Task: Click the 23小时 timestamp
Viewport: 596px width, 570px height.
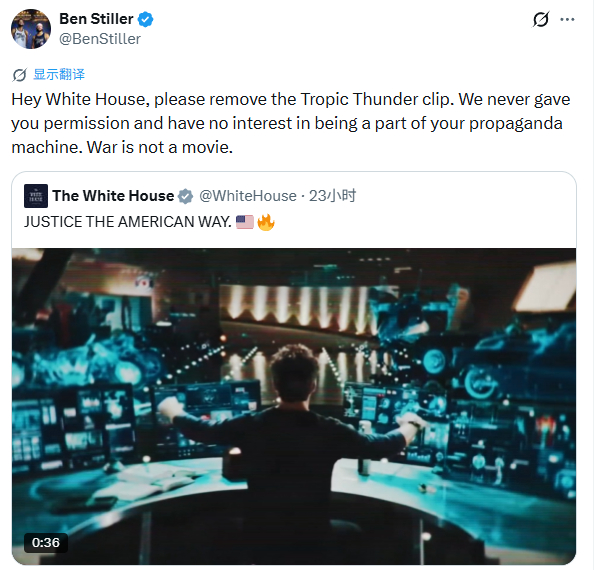Action: pos(332,196)
